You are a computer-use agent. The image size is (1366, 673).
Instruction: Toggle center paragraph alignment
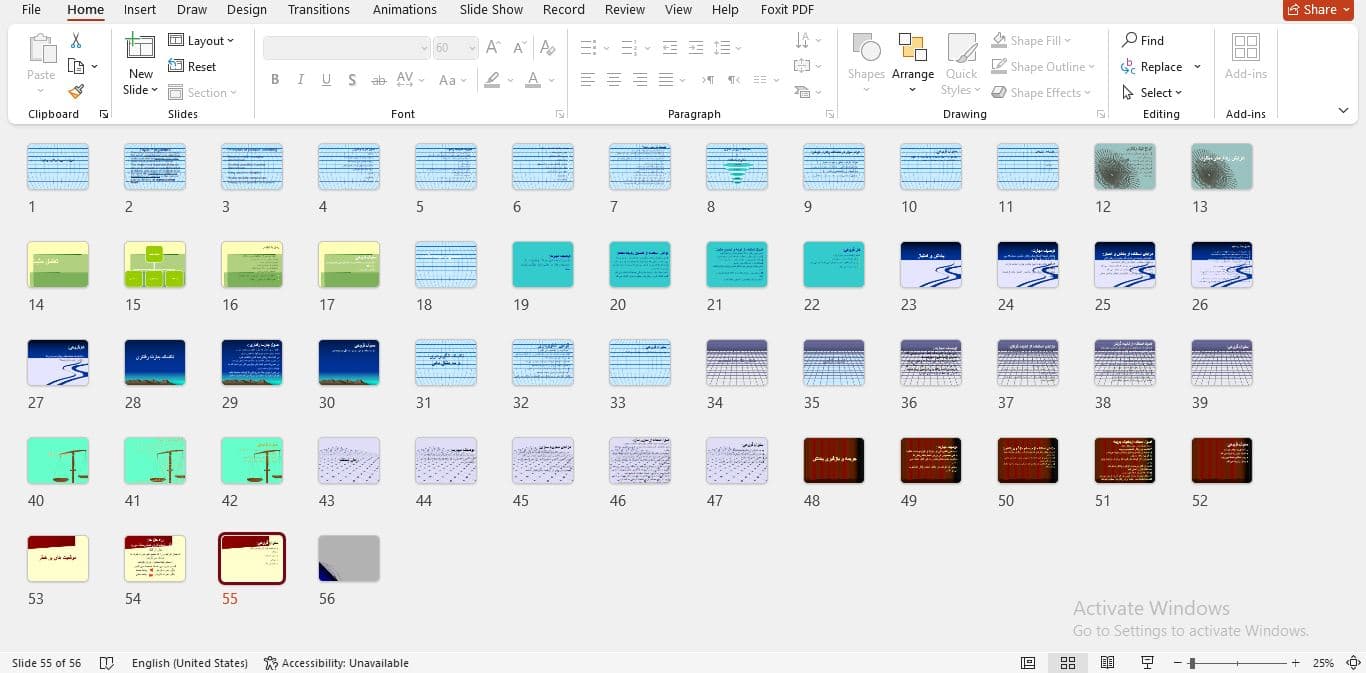[614, 80]
